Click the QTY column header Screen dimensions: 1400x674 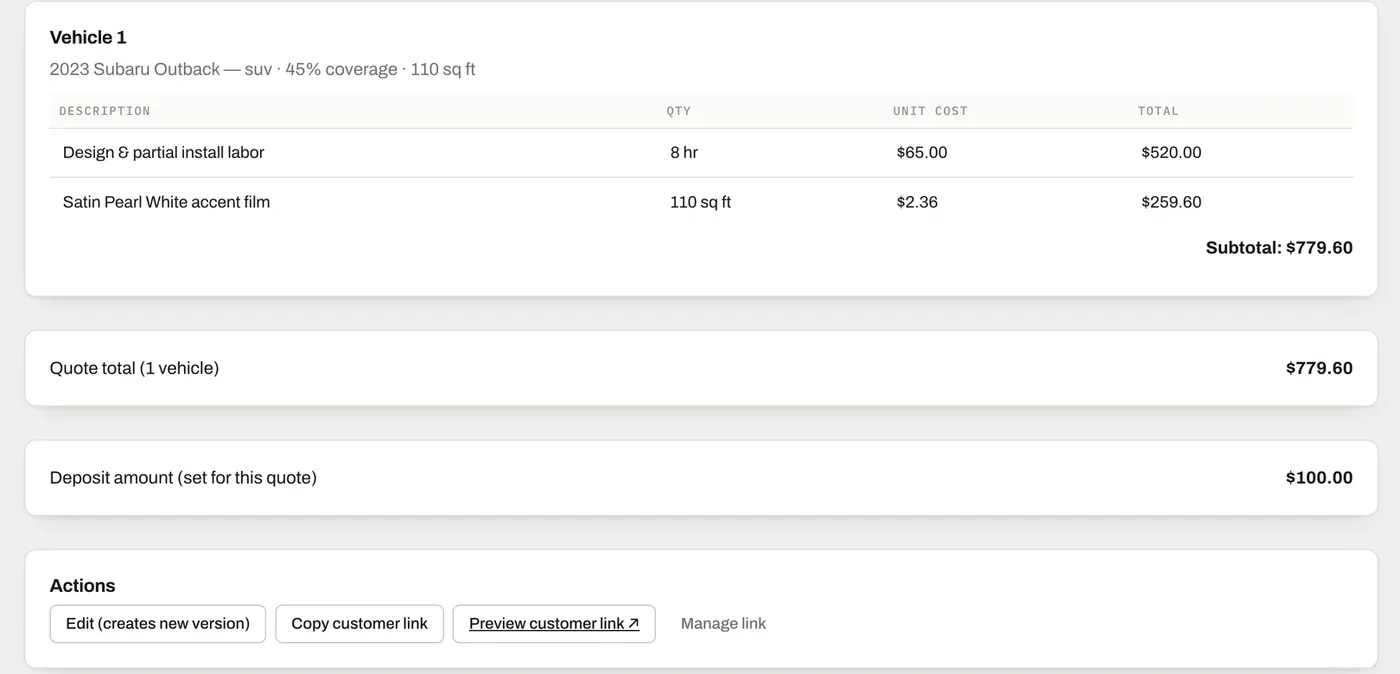coord(679,111)
